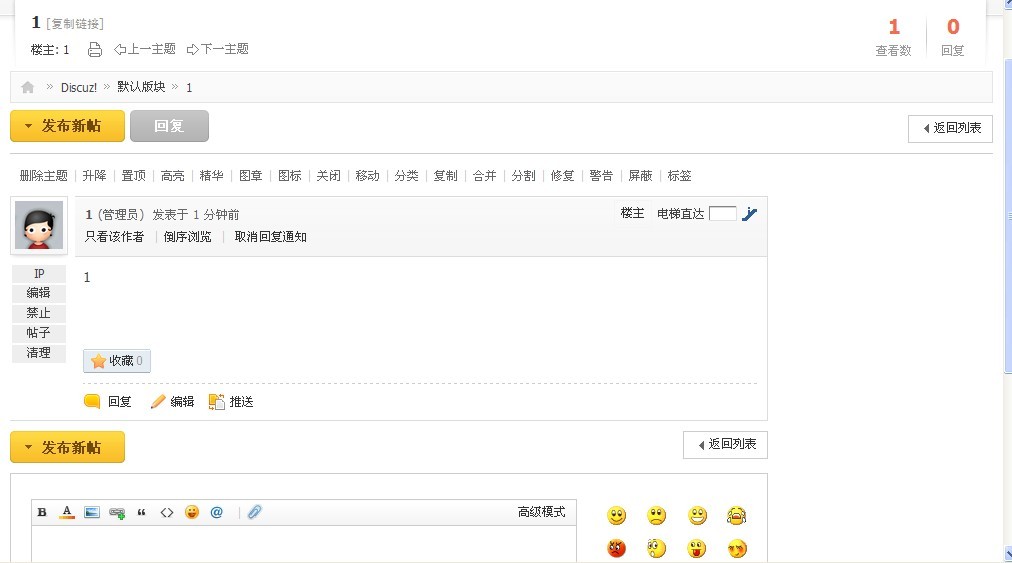Go to next topic 下一主题

click(218, 49)
